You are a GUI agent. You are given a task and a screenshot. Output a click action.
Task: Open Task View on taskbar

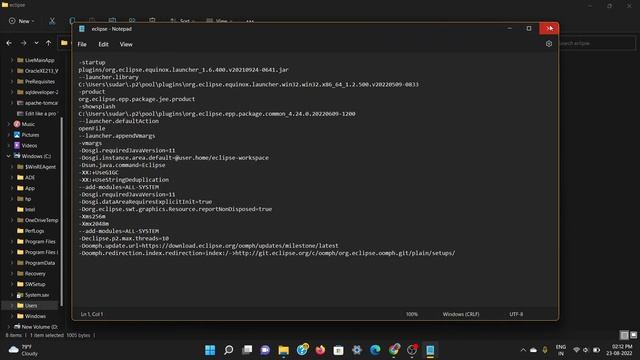(247, 350)
